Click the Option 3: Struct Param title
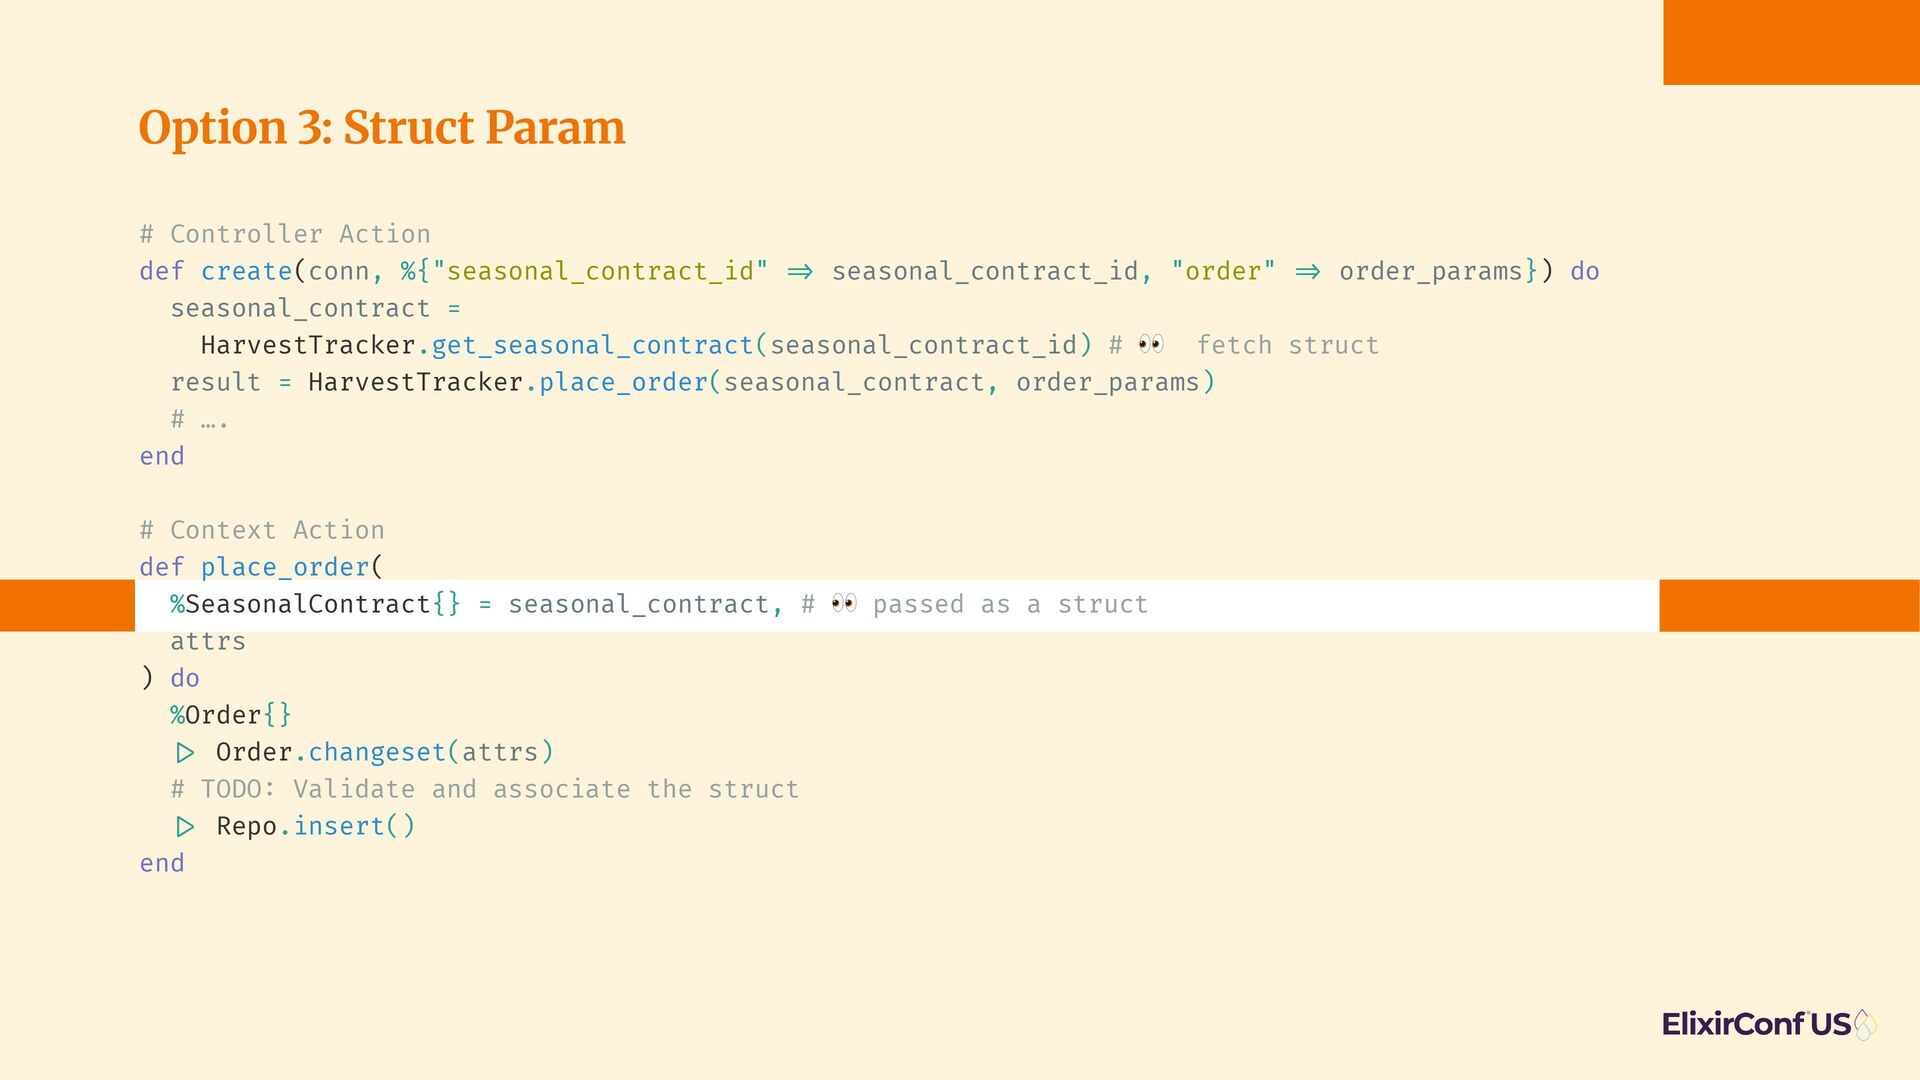The width and height of the screenshot is (1920, 1080). 382,128
